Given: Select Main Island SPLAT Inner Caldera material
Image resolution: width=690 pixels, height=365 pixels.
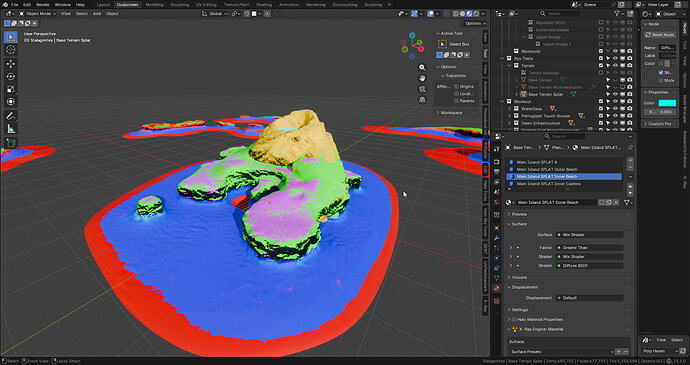Looking at the screenshot, I should coord(565,184).
